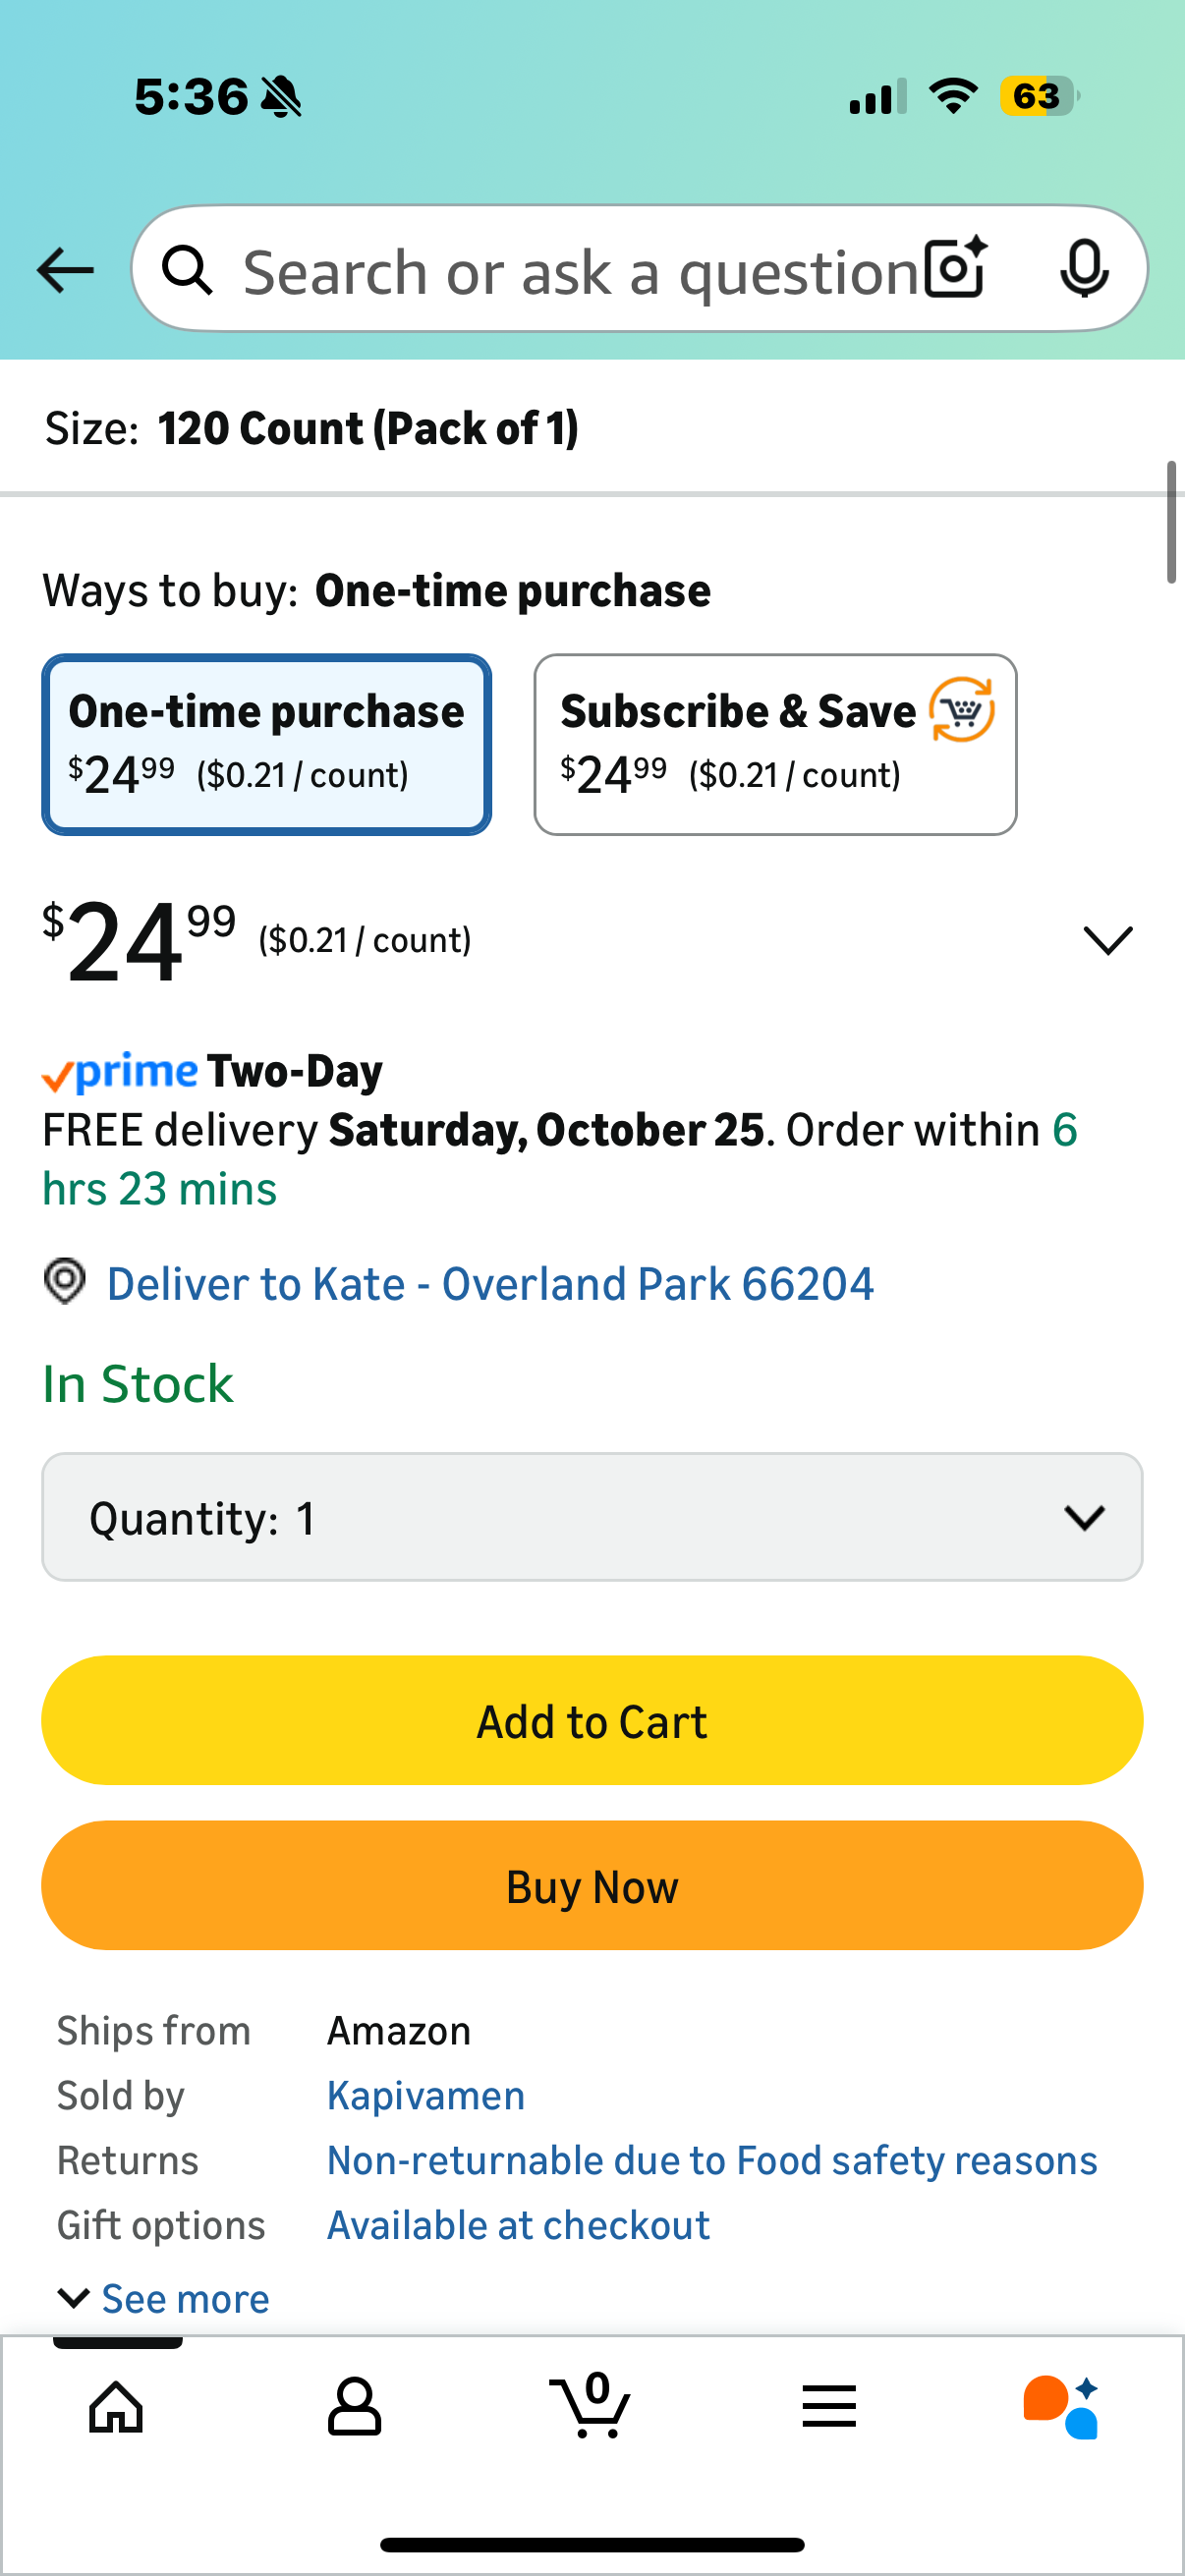Open the Kapivamen seller link
This screenshot has height=2576, width=1185.
click(426, 2095)
